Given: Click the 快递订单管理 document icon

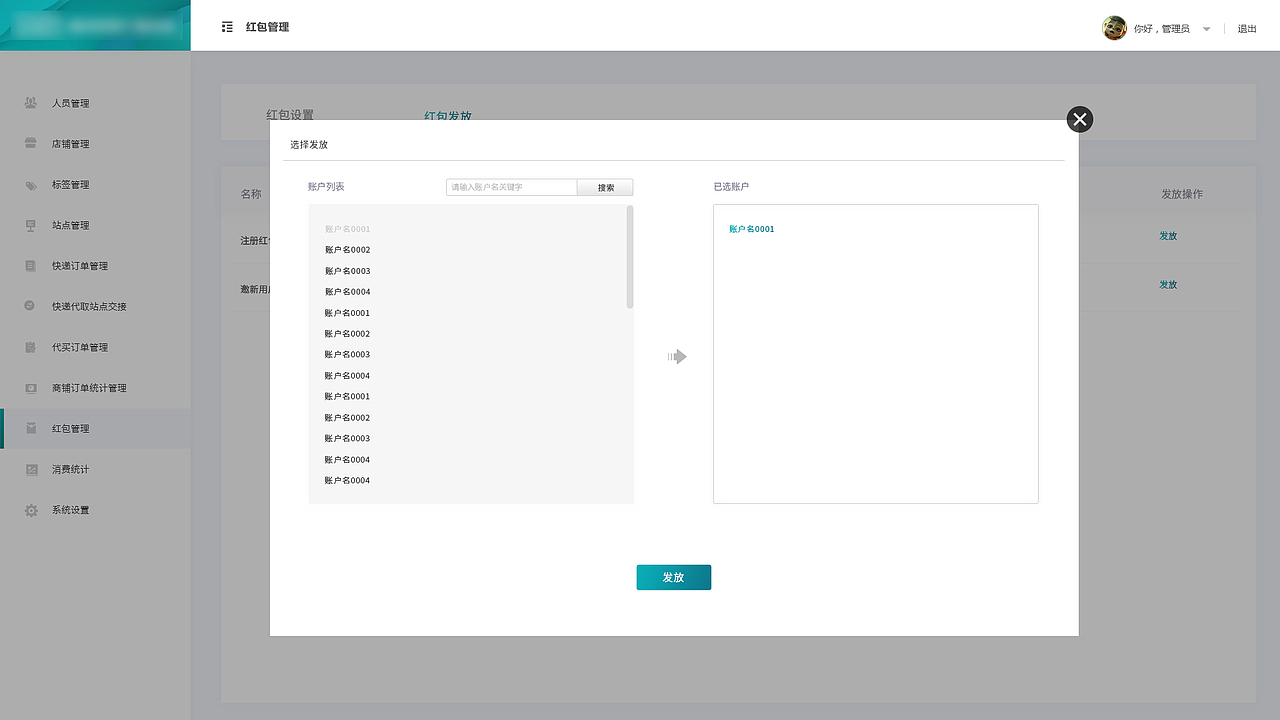Looking at the screenshot, I should [x=31, y=266].
